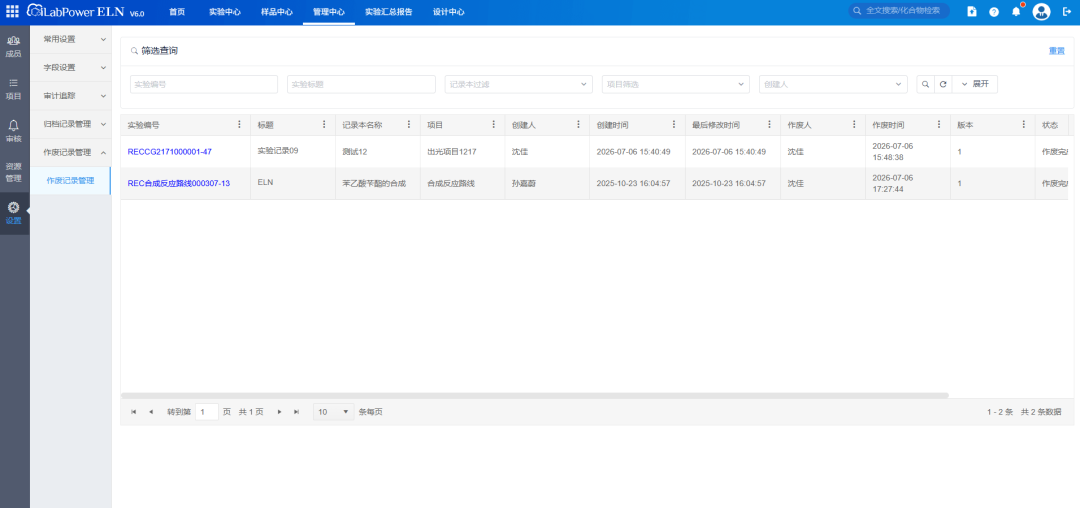Switch to the 实验中心 tab
1080x508 pixels.
point(225,12)
